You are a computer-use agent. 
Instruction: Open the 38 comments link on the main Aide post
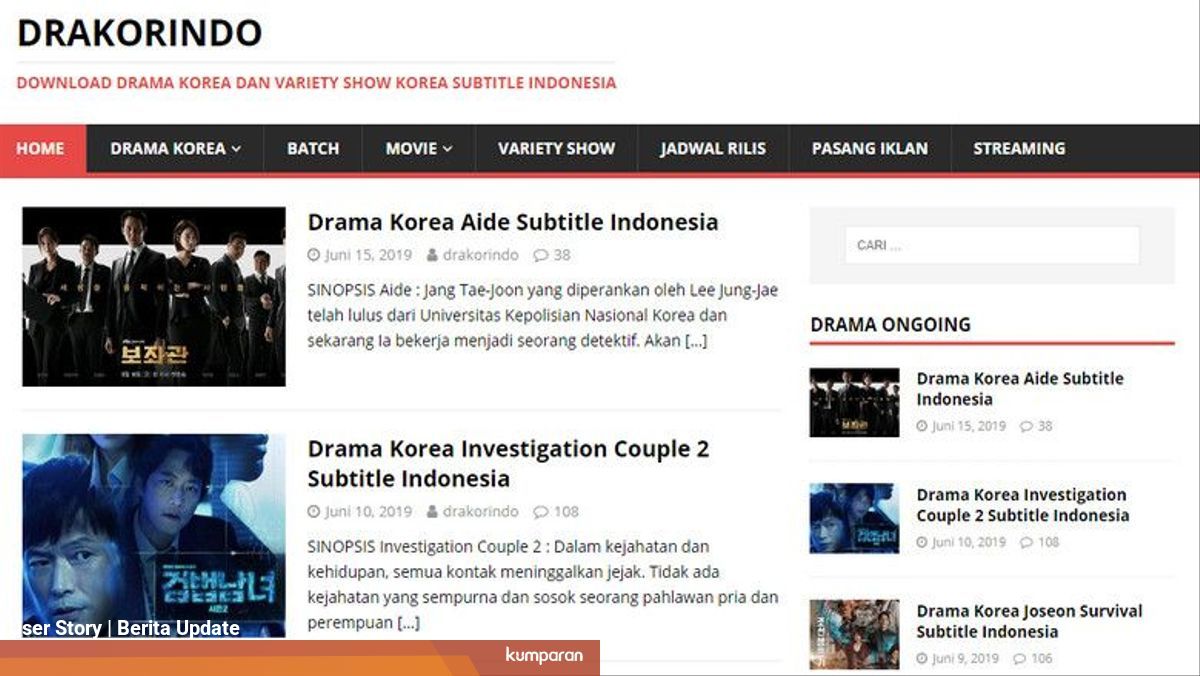pos(562,255)
